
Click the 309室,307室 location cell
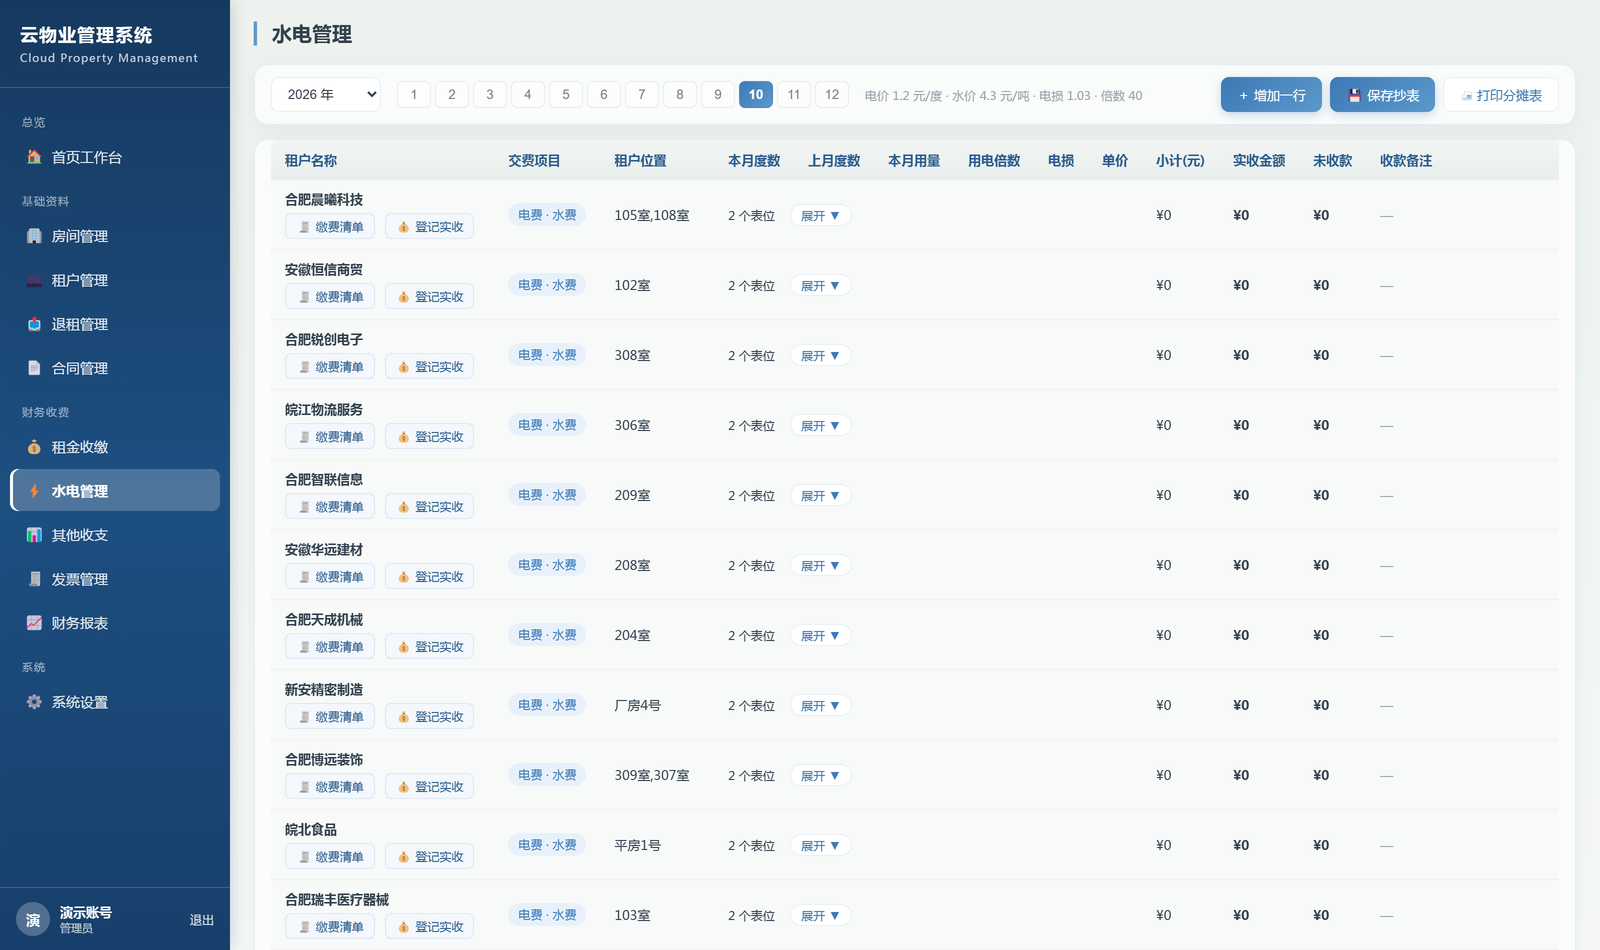[x=652, y=775]
